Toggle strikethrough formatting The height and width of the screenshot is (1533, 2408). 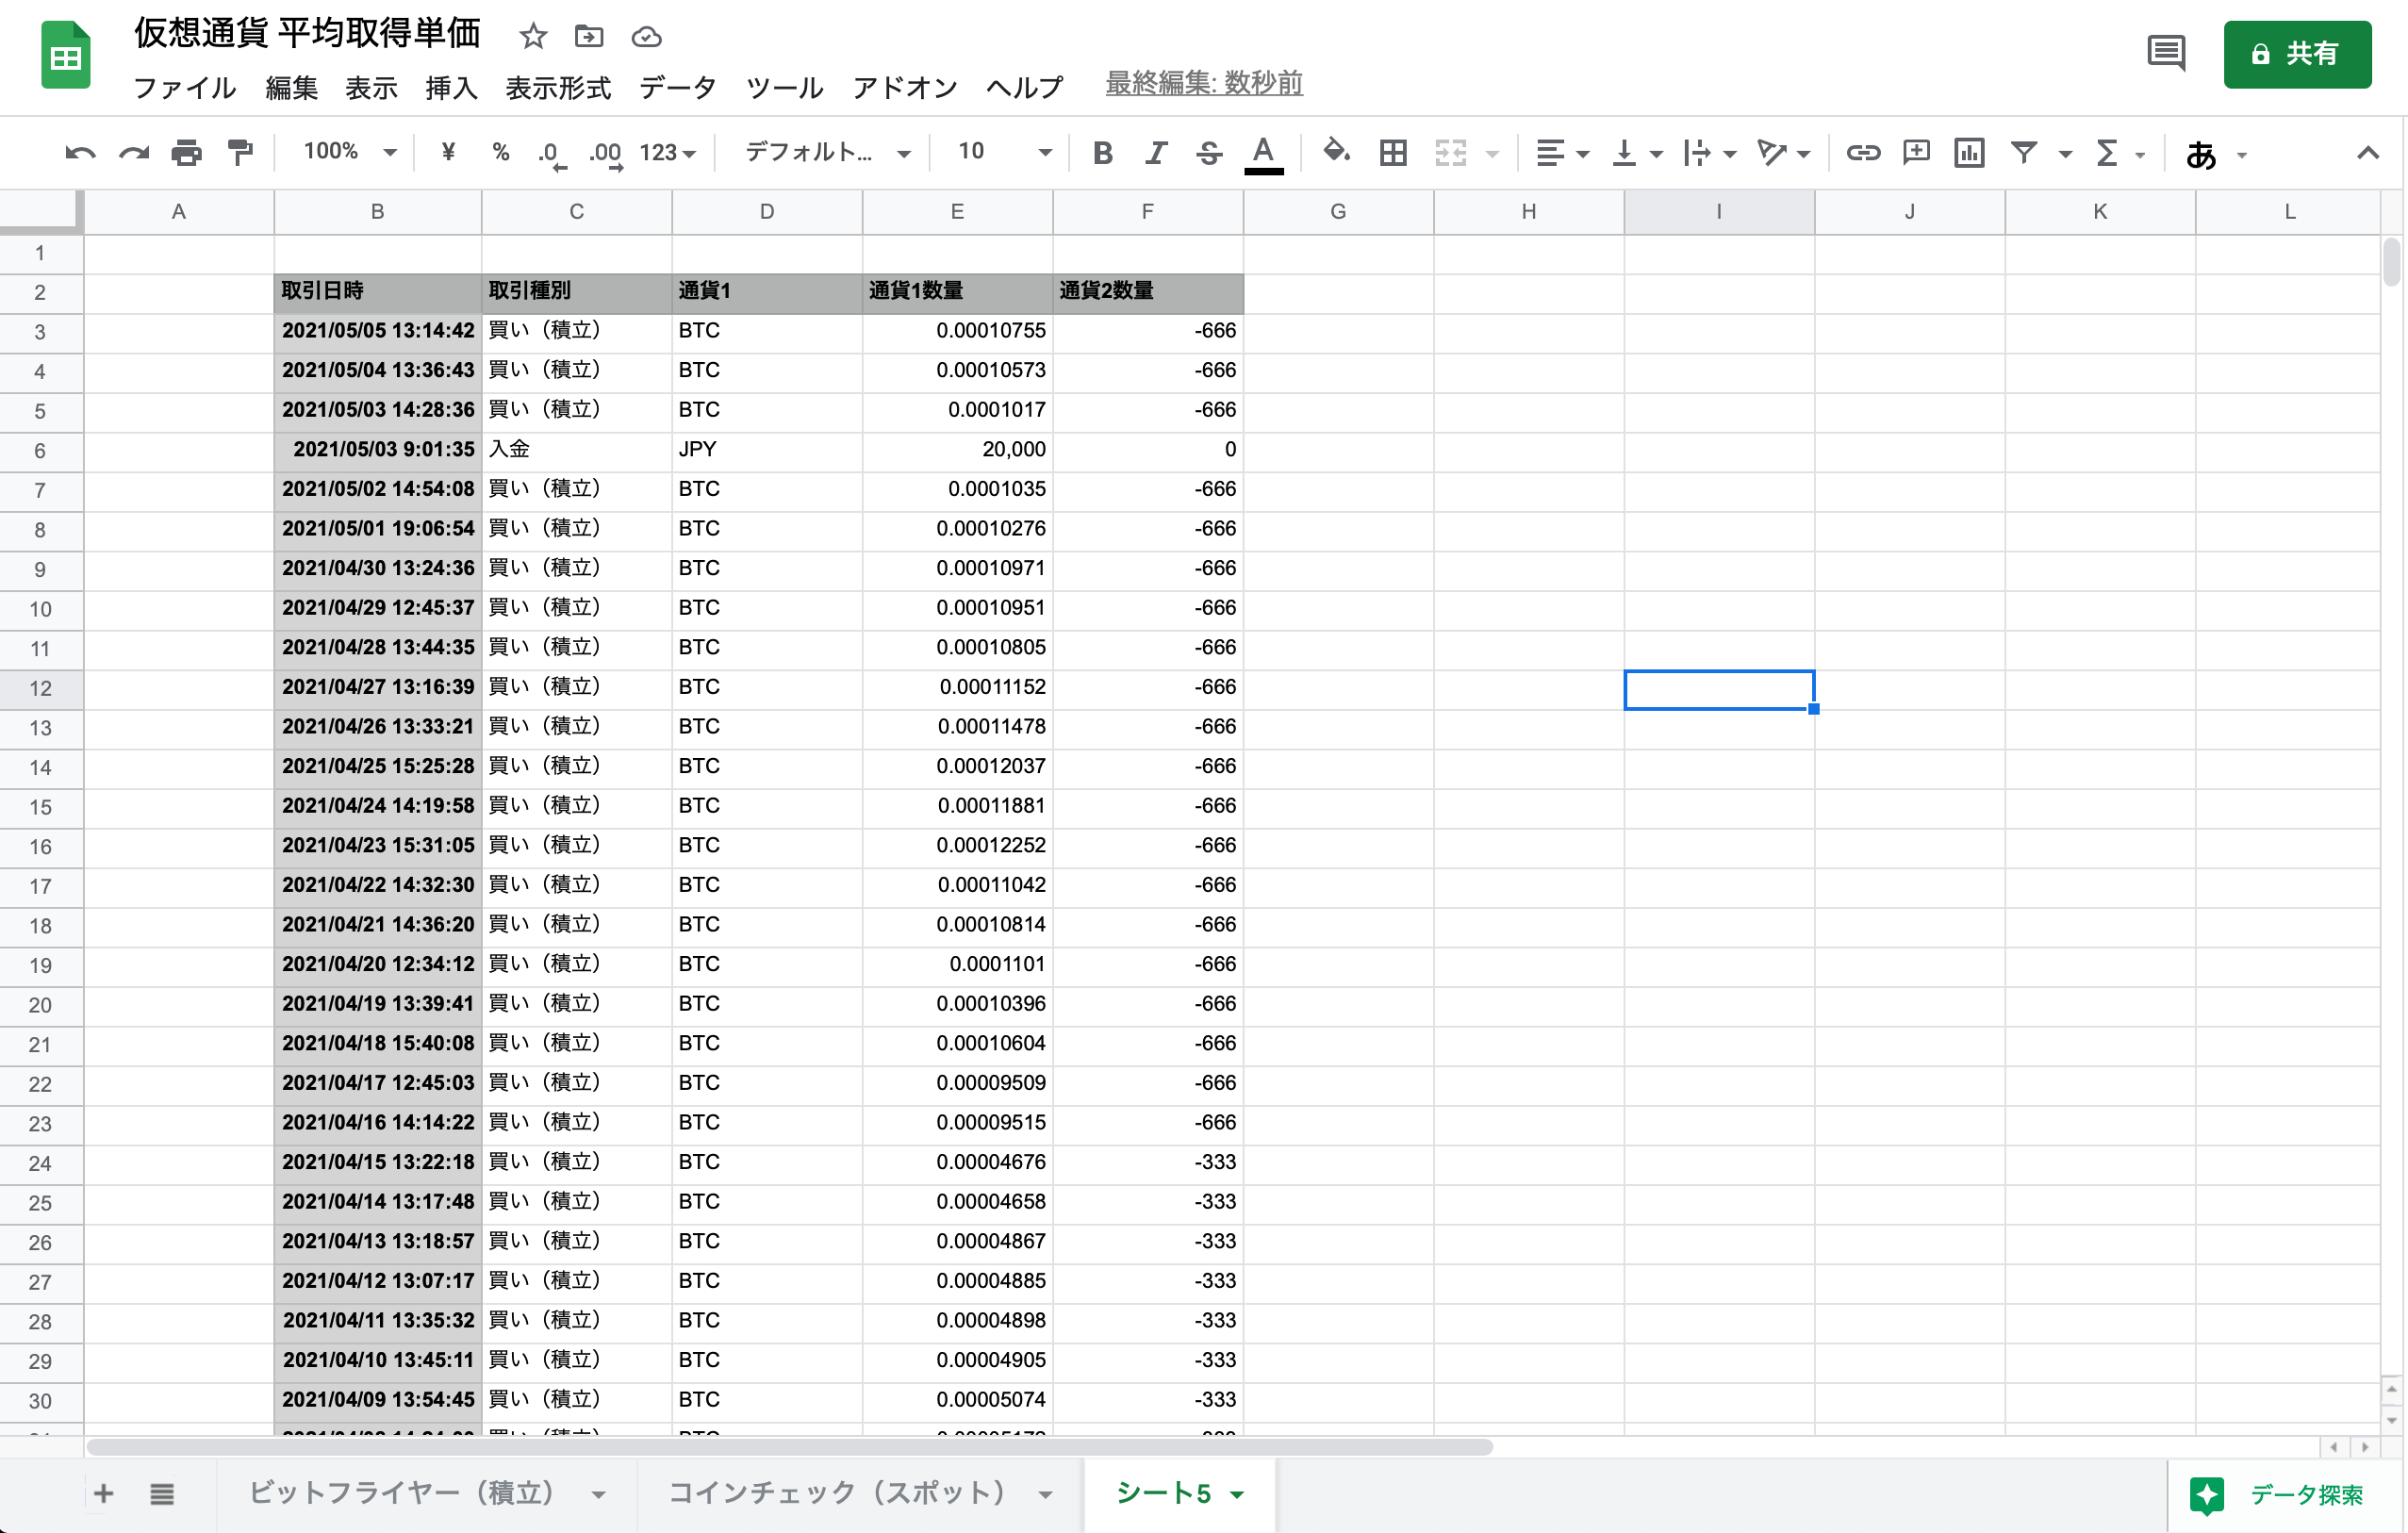tap(1209, 153)
